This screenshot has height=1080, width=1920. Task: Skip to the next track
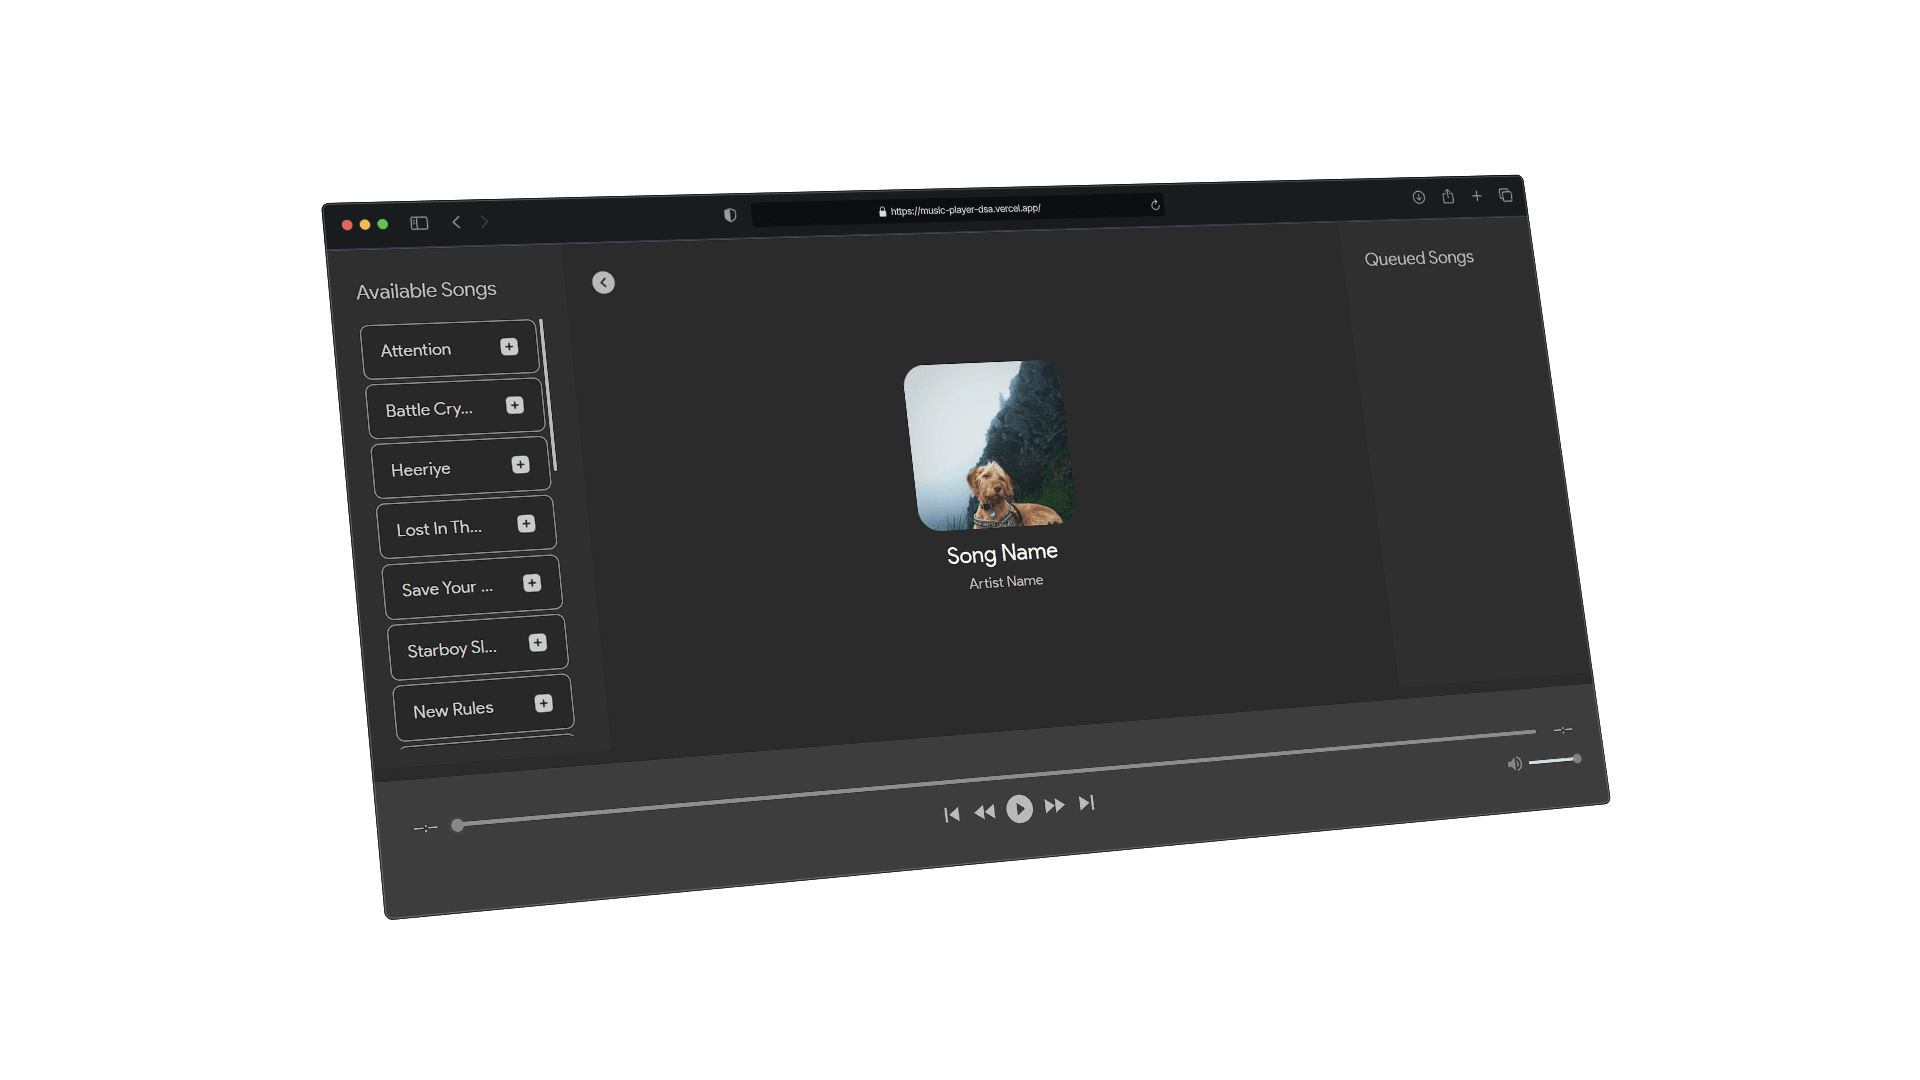point(1087,803)
